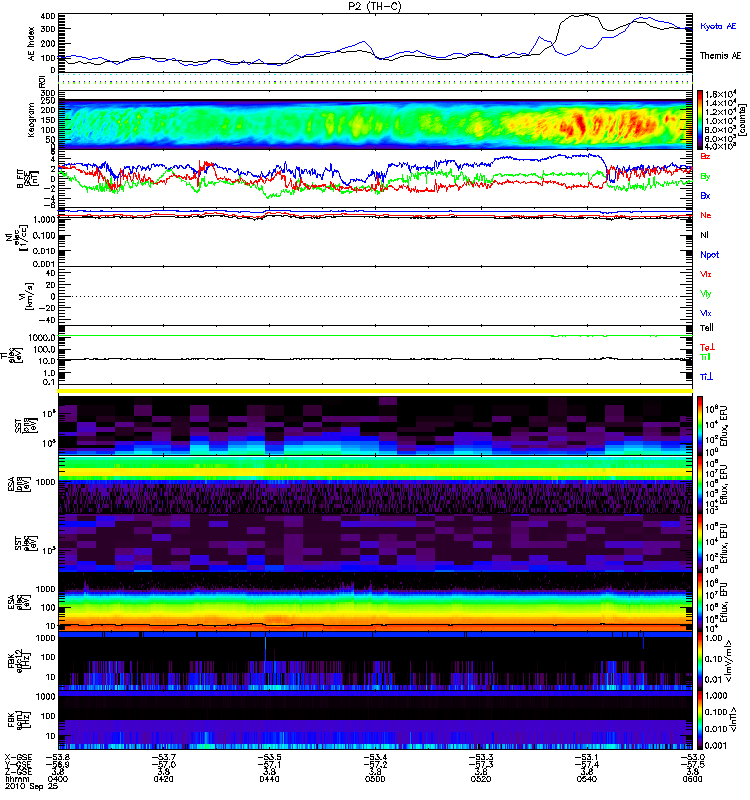Select the blue "Bx" legend label
Screen dimensions: 750x800
pos(705,195)
